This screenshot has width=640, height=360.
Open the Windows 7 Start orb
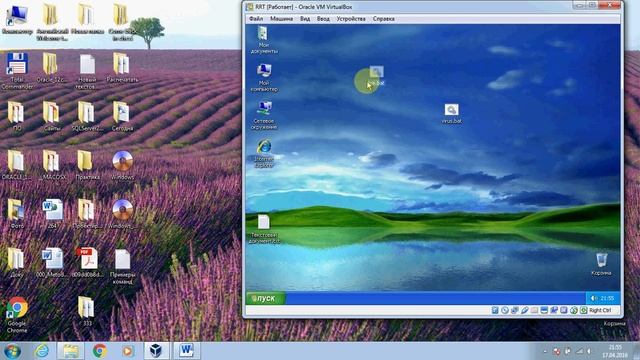click(x=12, y=351)
